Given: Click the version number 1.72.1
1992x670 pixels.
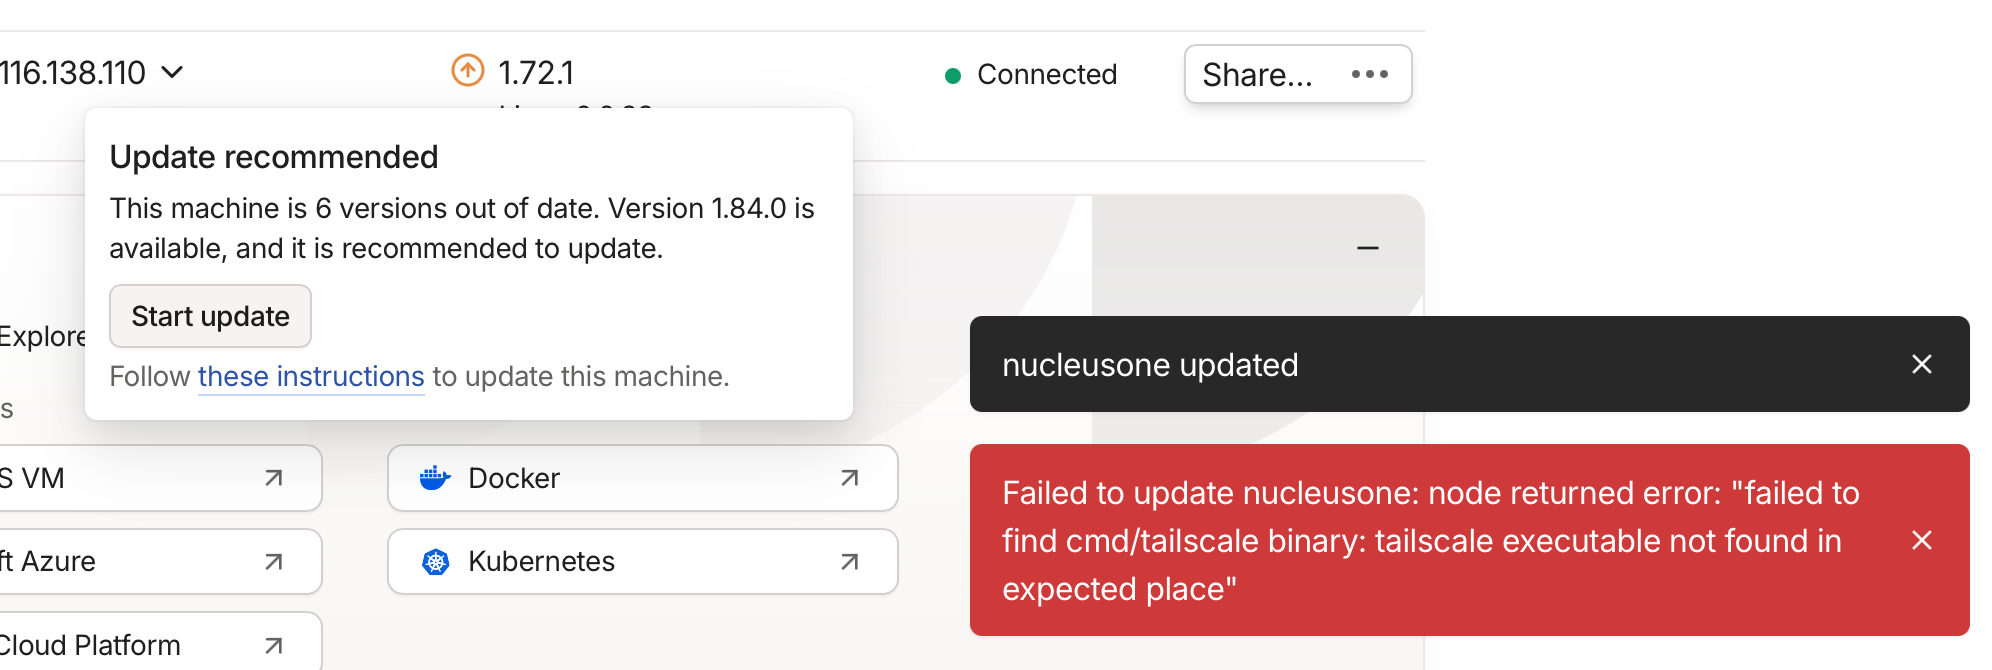Looking at the screenshot, I should 536,73.
